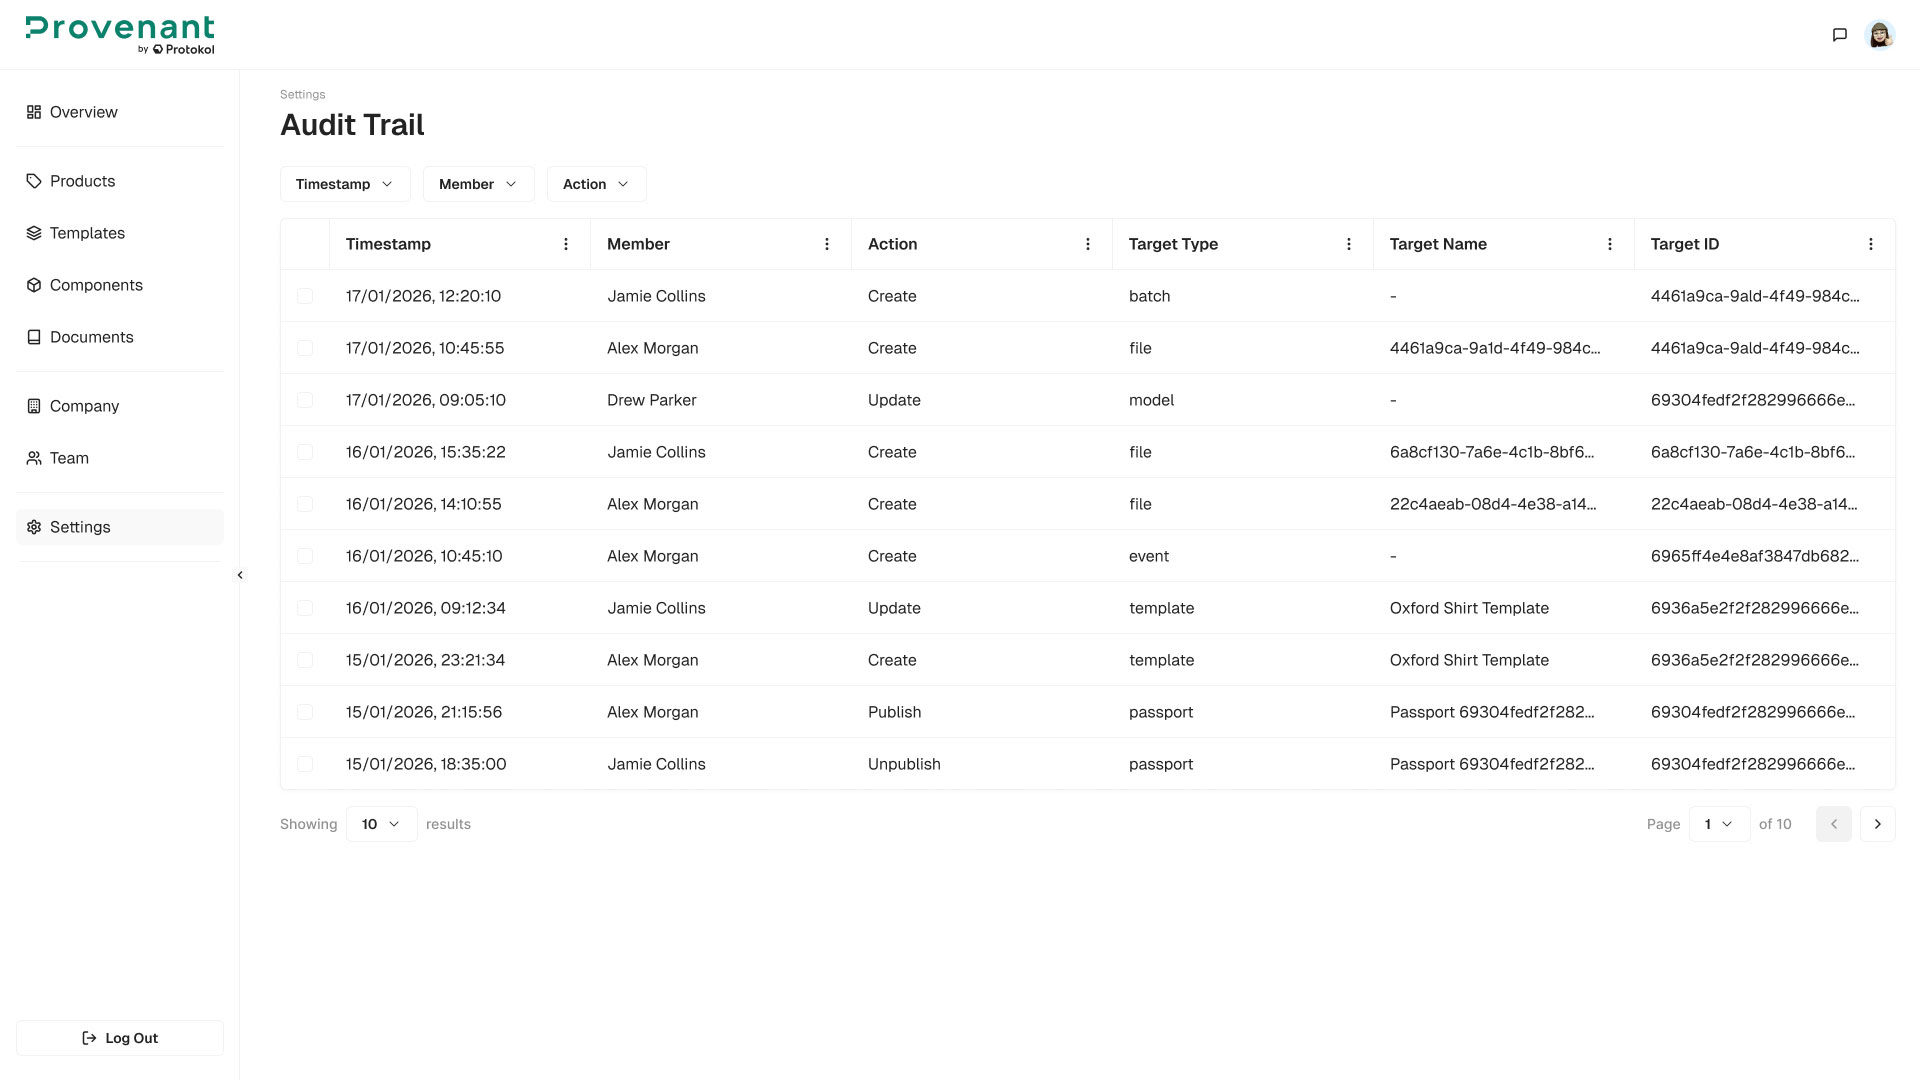
Task: Sort by the Target Name column header
Action: click(x=1438, y=244)
